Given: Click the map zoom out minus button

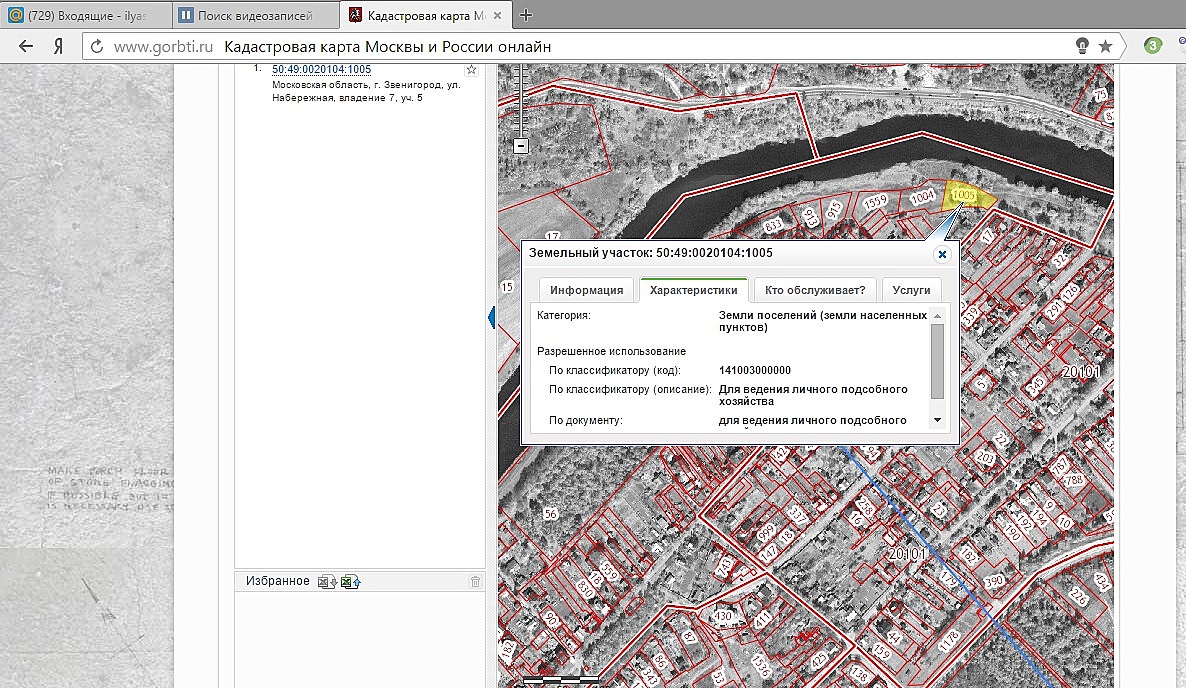Looking at the screenshot, I should pyautogui.click(x=520, y=146).
